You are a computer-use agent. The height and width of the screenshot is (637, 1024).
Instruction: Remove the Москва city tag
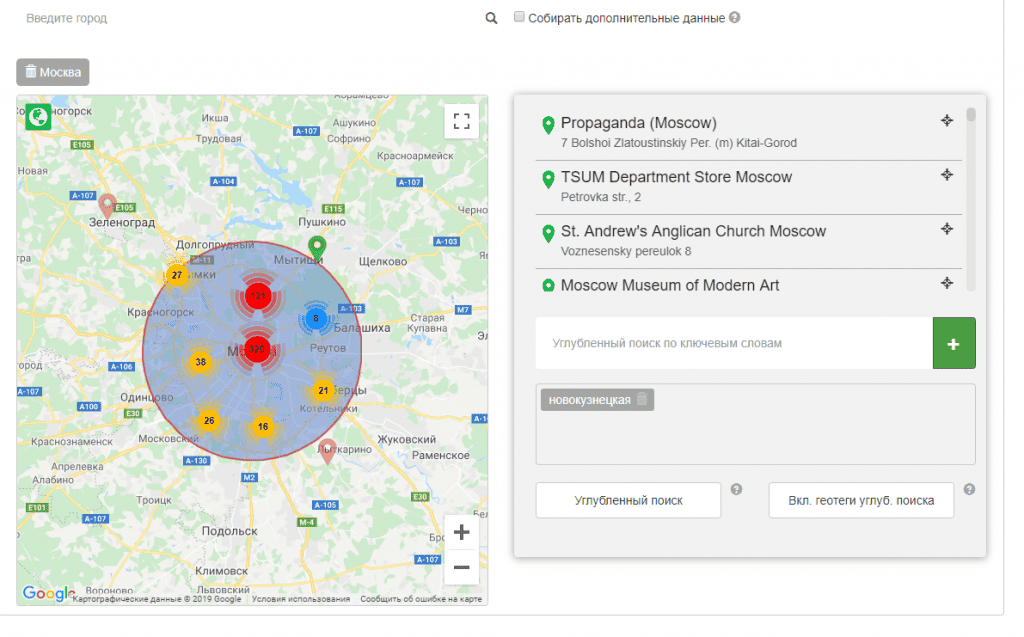tap(31, 72)
